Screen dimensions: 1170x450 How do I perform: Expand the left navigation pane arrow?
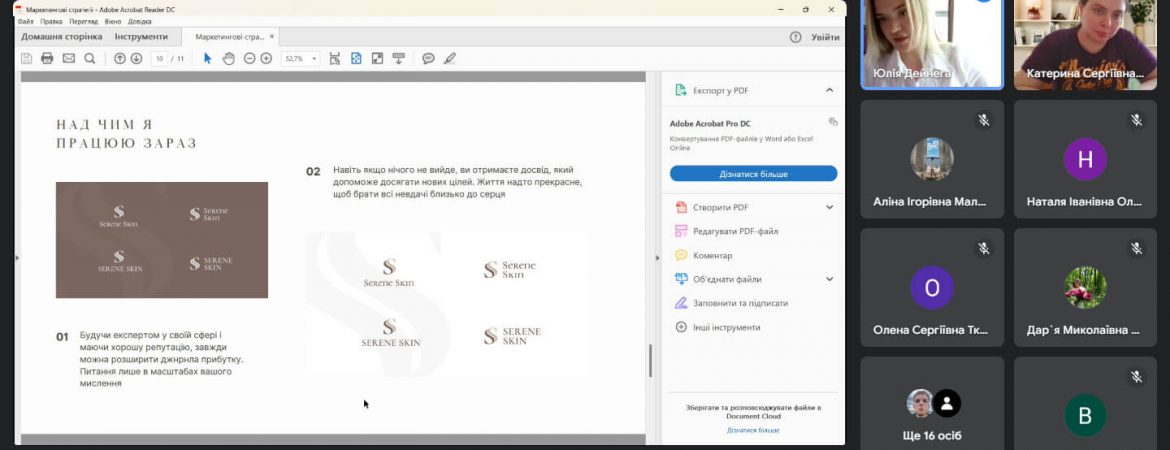pyautogui.click(x=16, y=257)
